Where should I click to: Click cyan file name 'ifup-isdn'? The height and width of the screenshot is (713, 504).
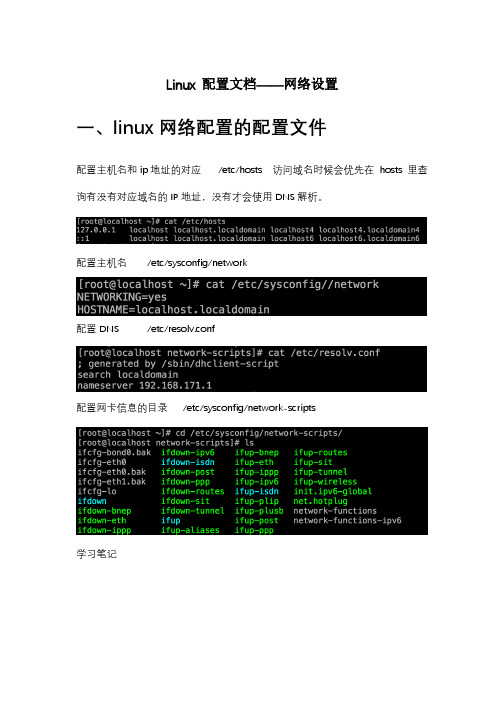pos(257,491)
